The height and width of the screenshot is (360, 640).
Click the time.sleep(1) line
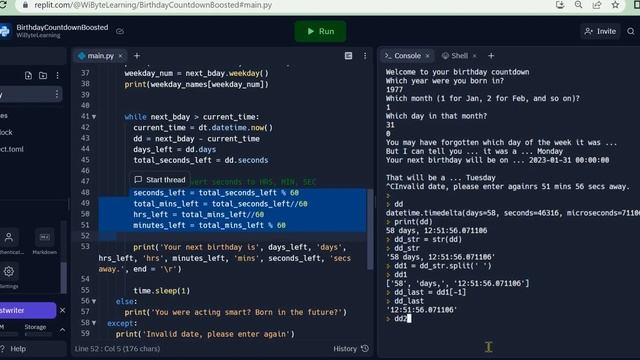162,291
